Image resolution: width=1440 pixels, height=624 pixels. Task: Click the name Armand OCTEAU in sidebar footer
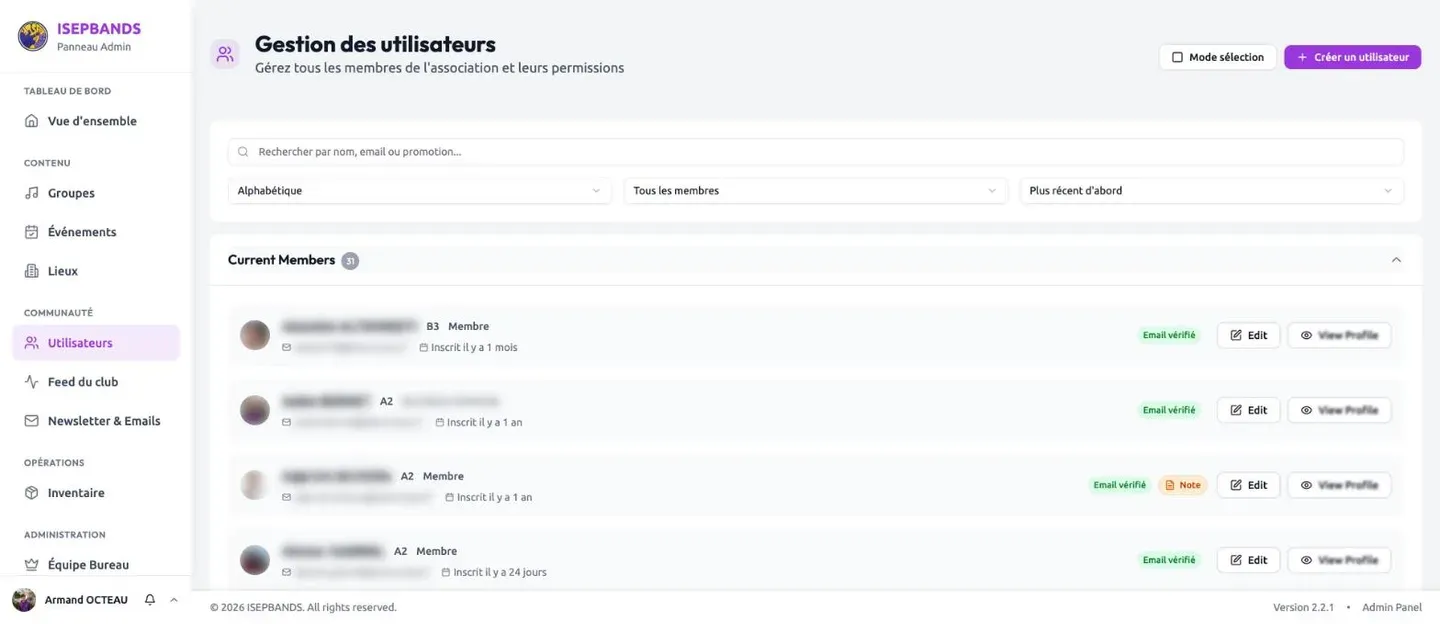86,600
